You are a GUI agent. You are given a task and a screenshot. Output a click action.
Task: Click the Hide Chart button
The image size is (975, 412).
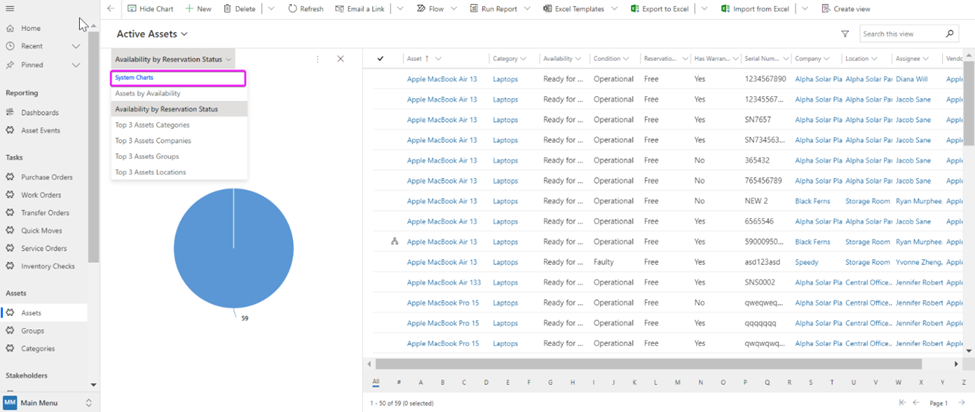point(149,8)
